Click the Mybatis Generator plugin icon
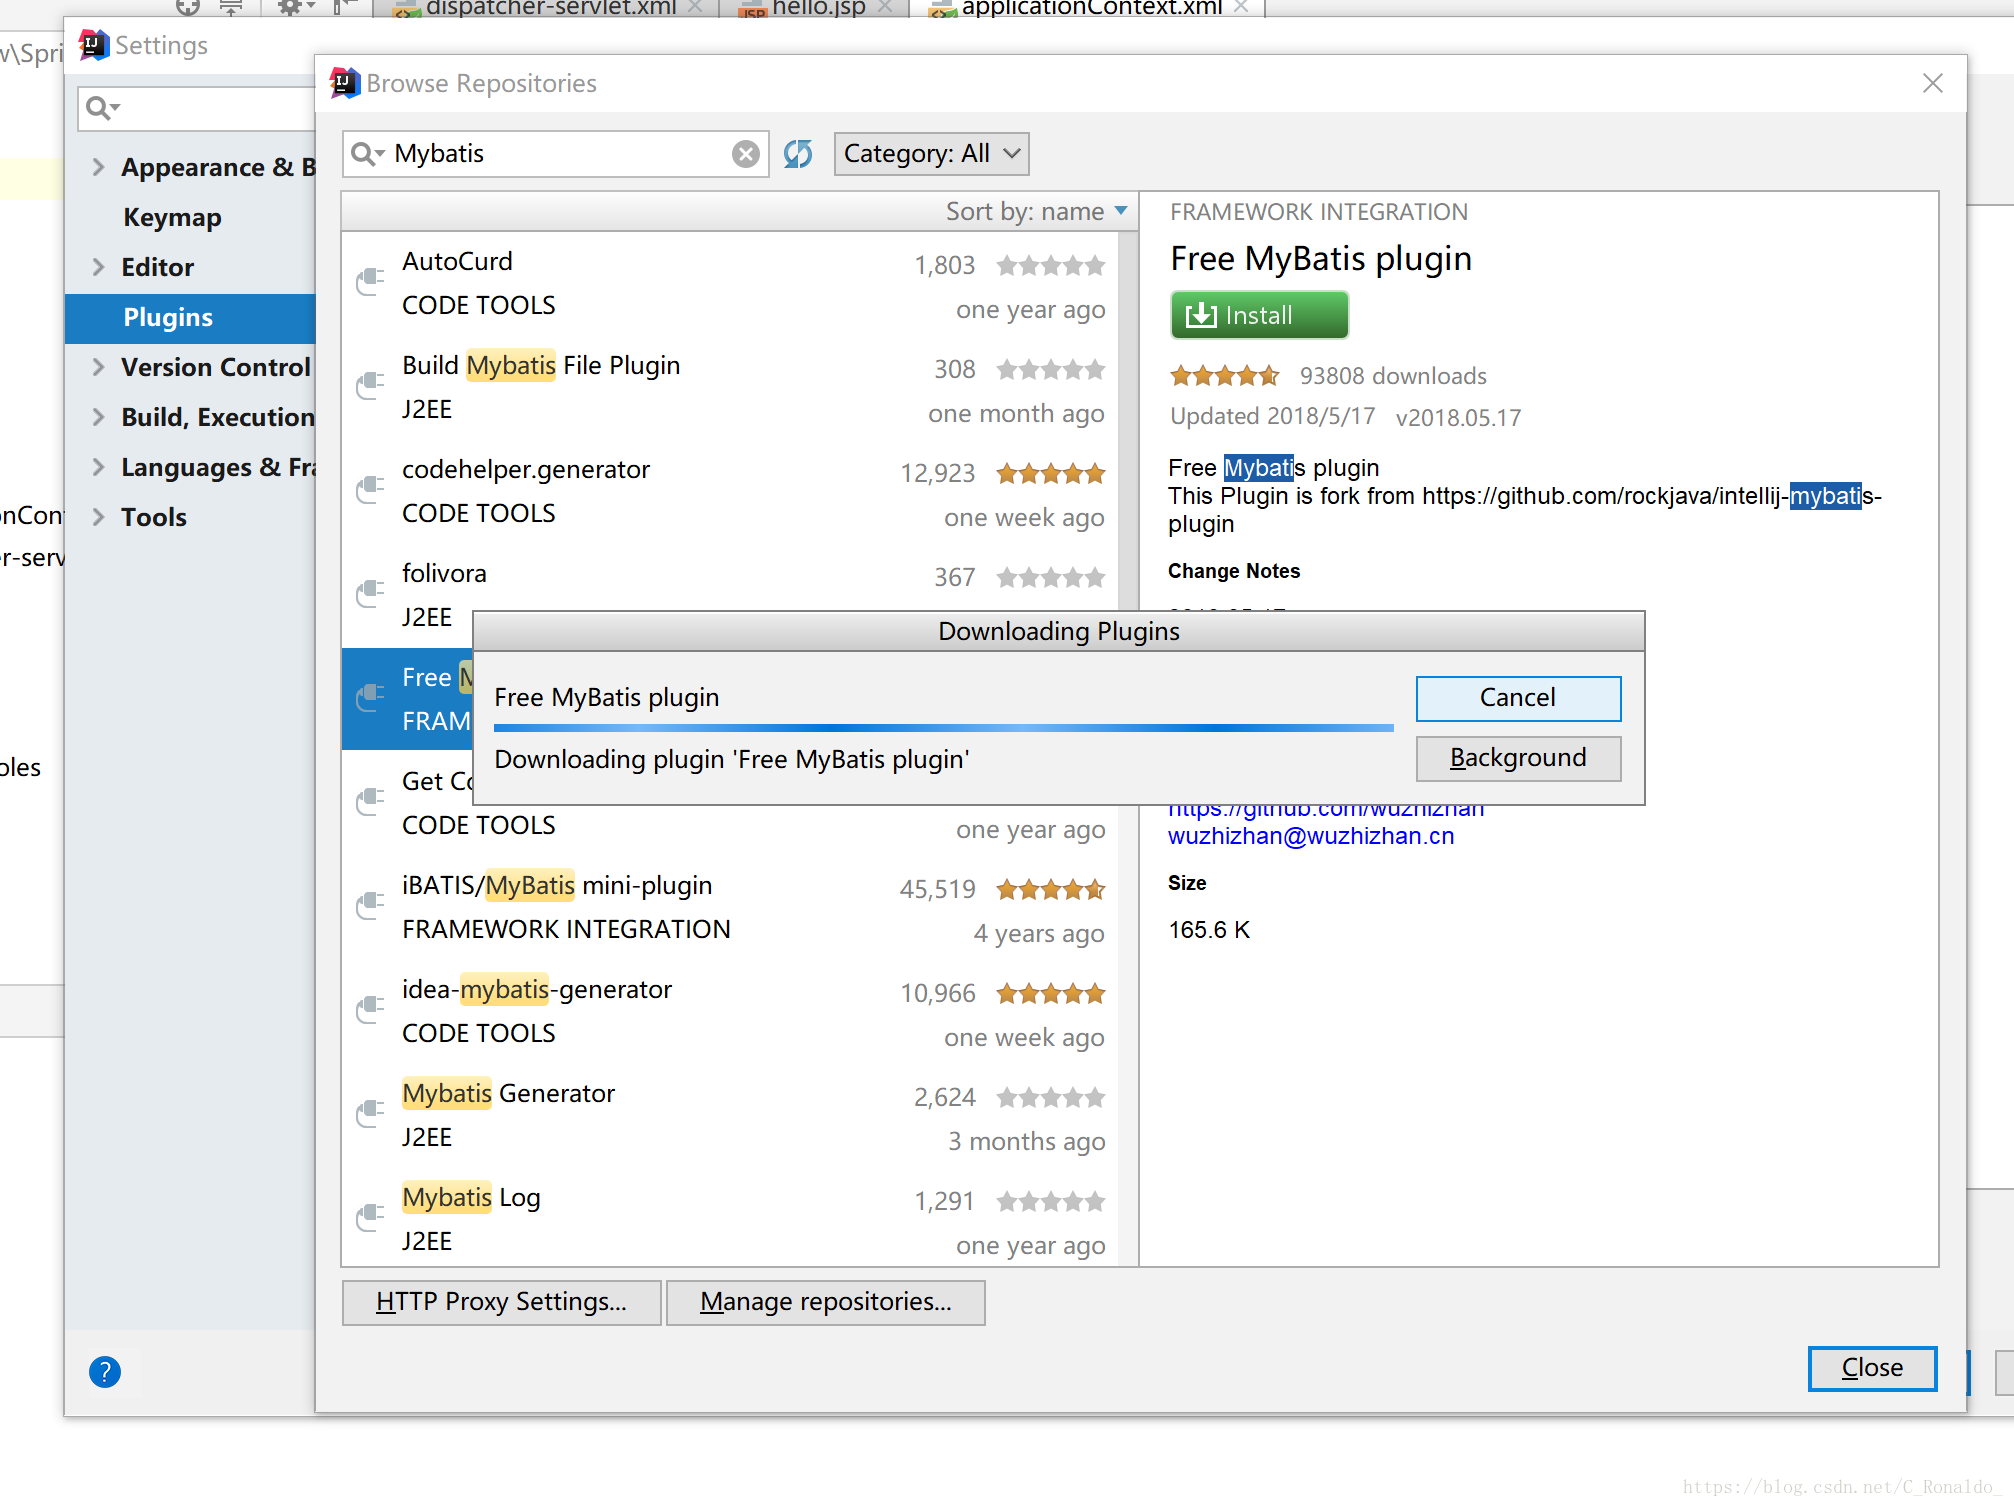2014x1507 pixels. pyautogui.click(x=371, y=1113)
